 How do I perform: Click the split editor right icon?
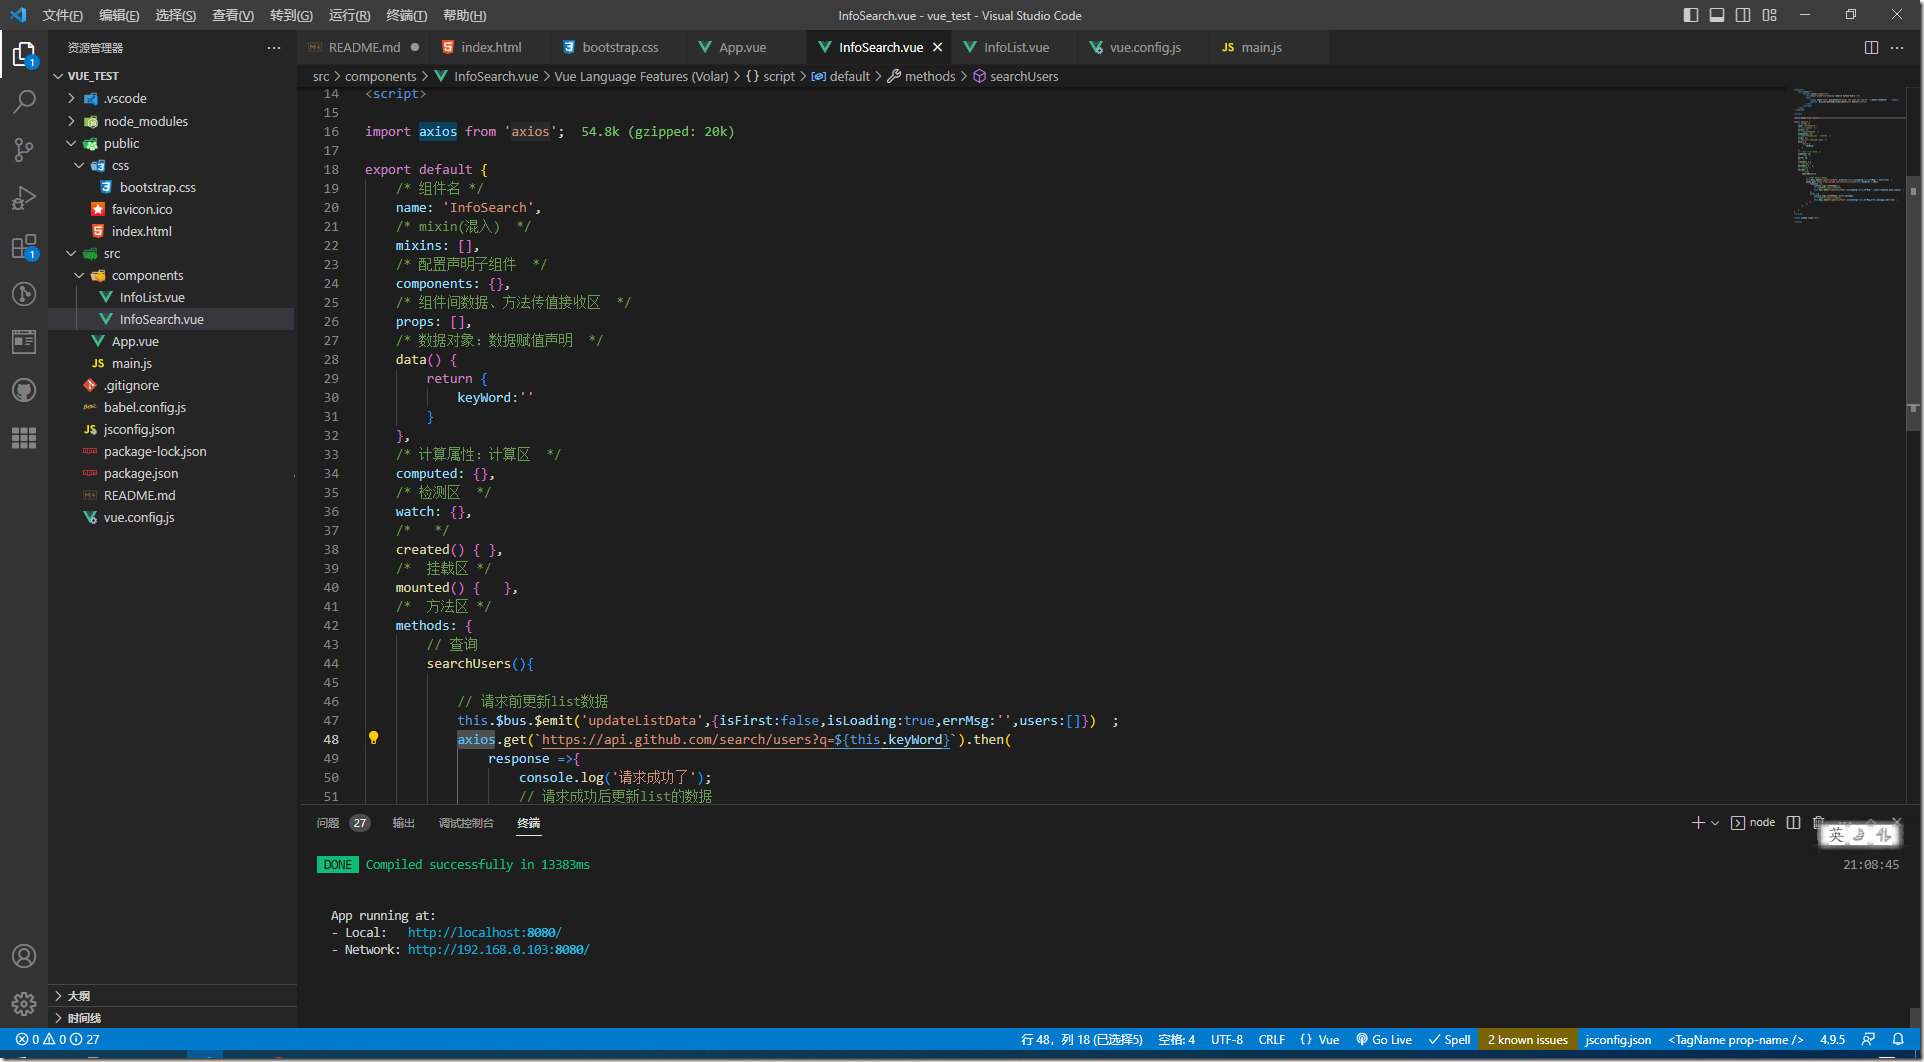click(x=1871, y=47)
